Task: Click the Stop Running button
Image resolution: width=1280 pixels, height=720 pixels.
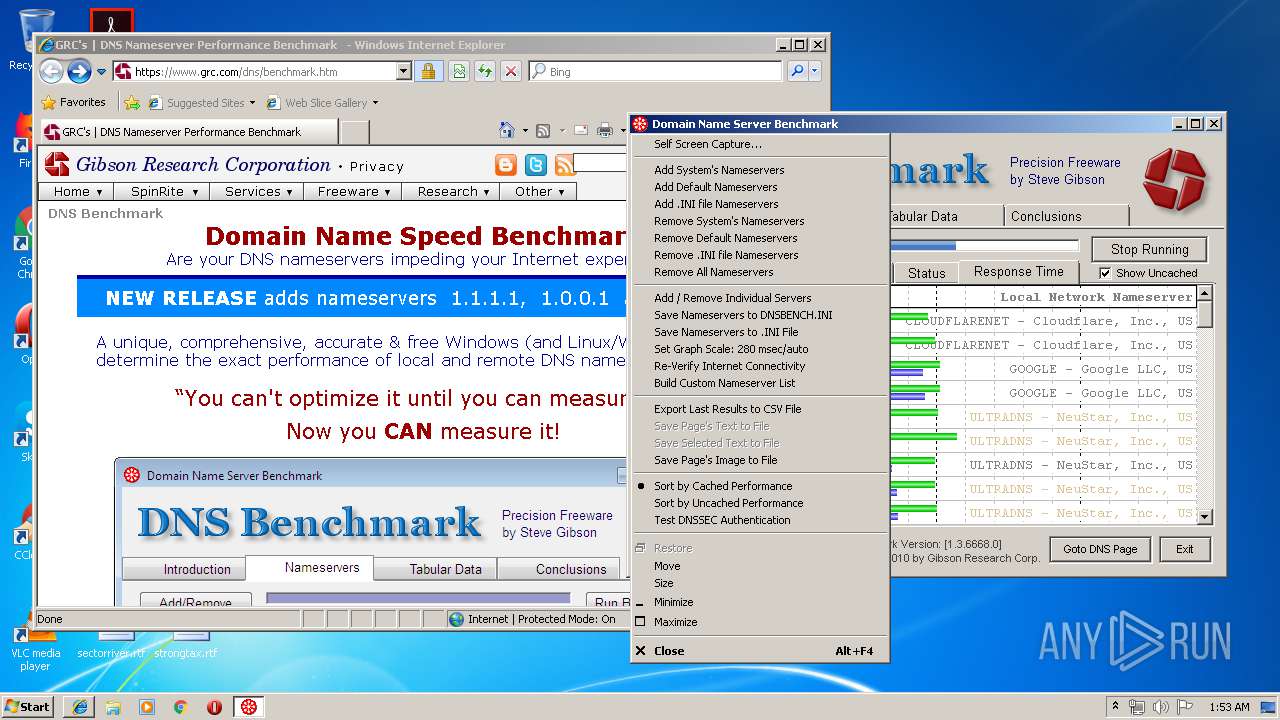Action: click(1149, 249)
